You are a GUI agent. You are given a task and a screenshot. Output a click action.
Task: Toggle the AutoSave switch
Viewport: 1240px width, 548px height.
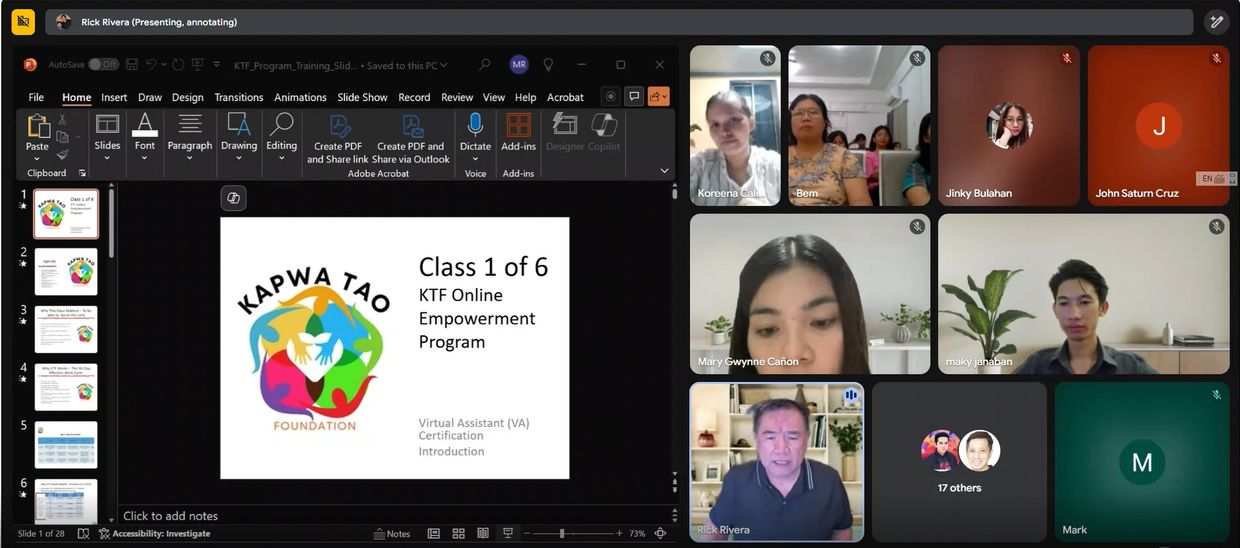(x=103, y=65)
